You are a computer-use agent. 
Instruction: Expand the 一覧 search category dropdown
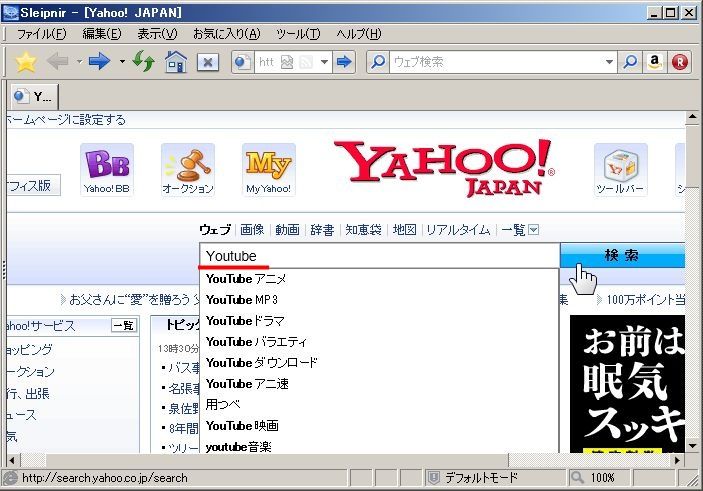click(534, 230)
